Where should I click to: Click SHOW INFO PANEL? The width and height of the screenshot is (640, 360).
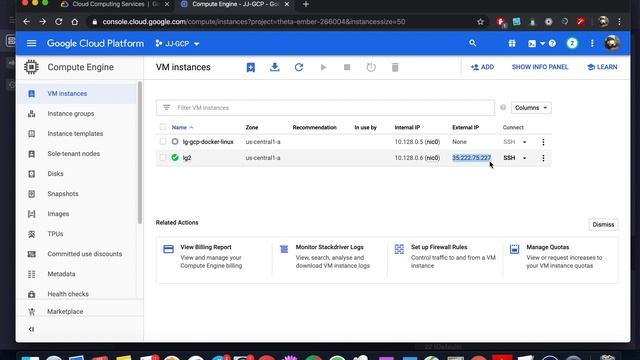point(540,67)
